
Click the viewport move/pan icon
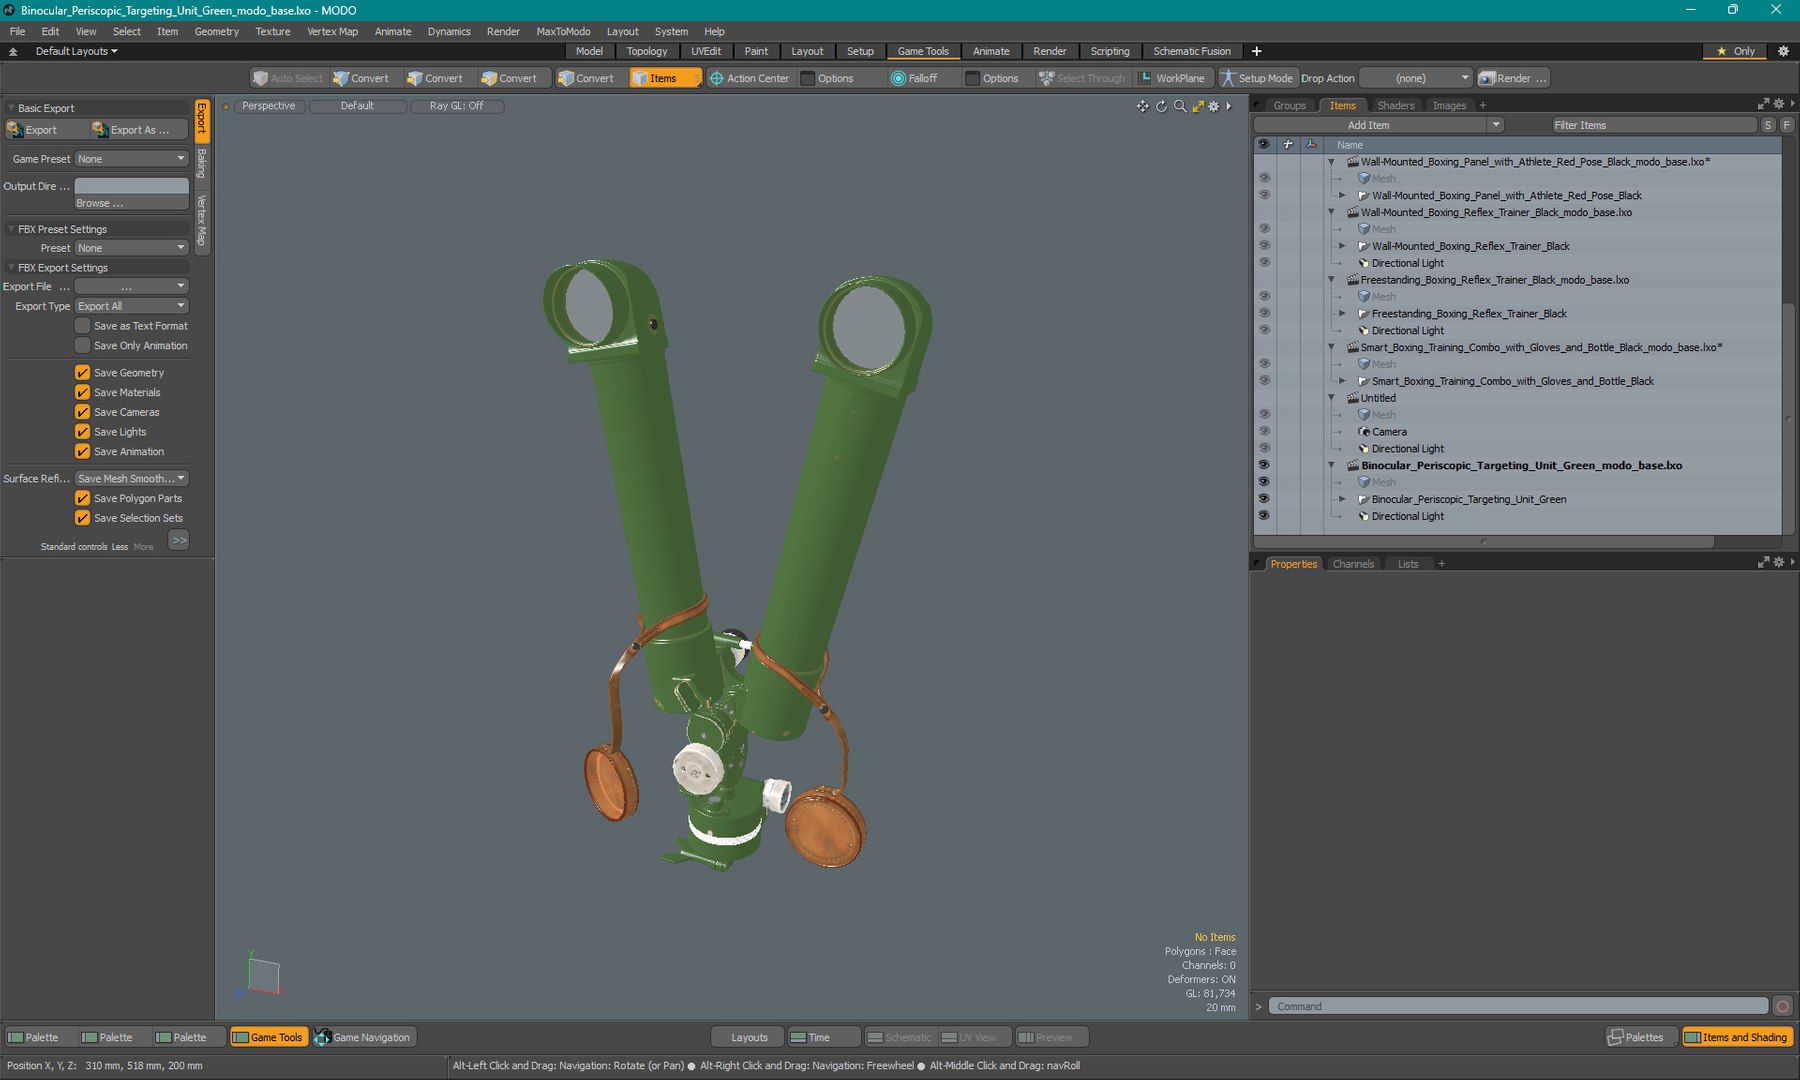coord(1142,106)
